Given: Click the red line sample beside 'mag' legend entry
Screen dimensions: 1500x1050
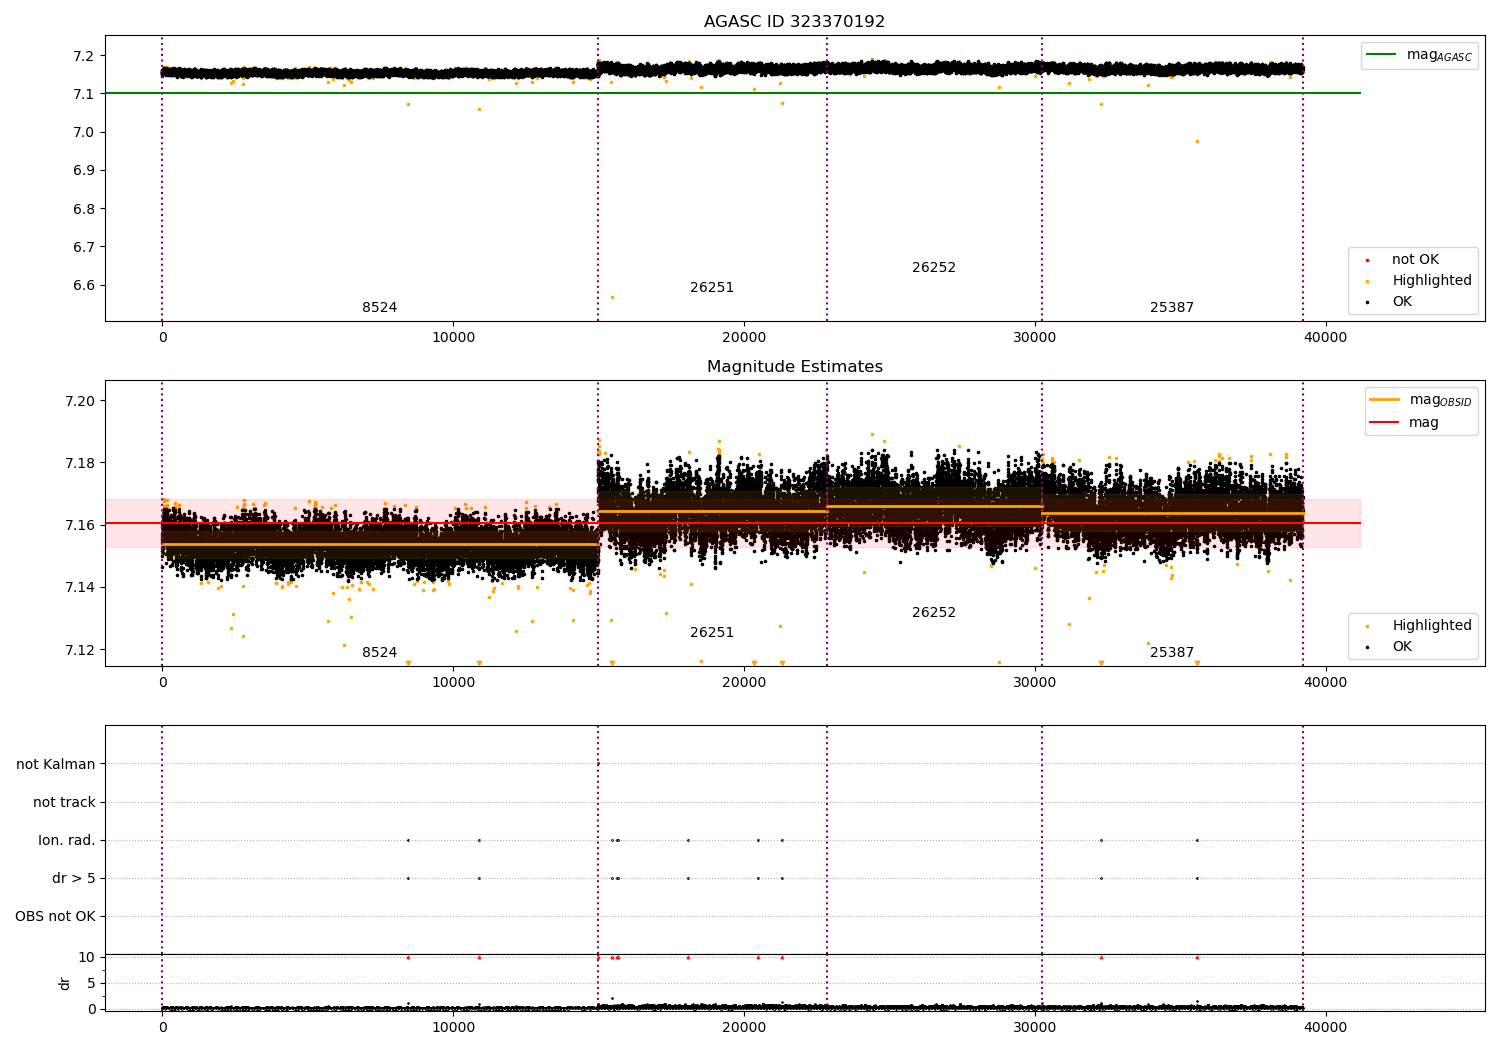Looking at the screenshot, I should [1384, 423].
